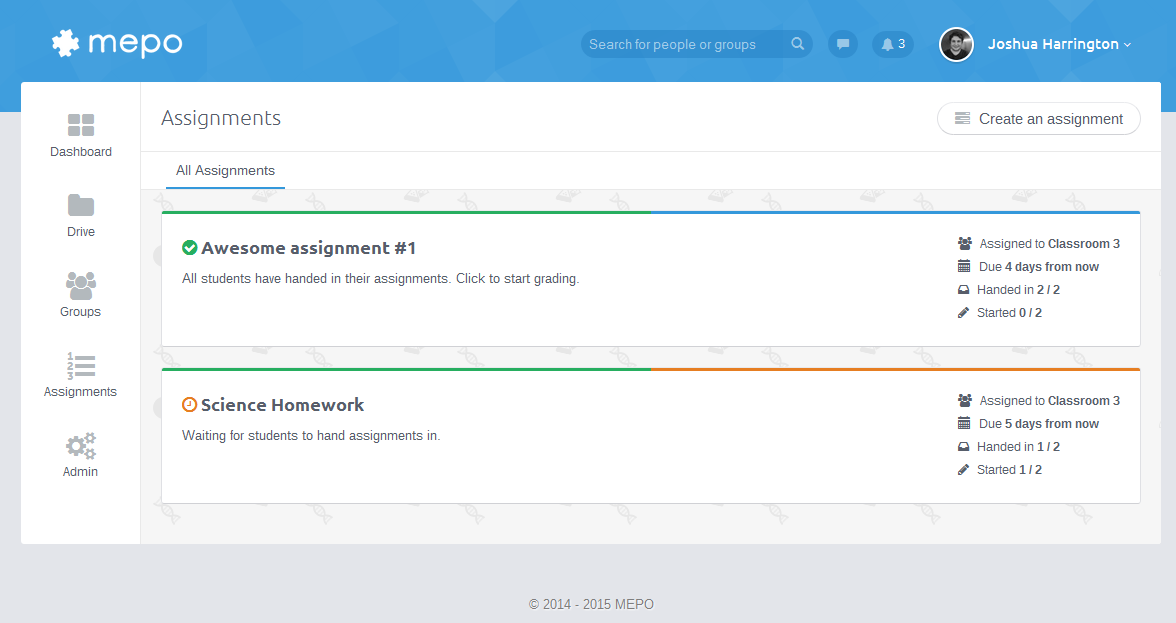Expand the Joshua Harrington user menu
Image resolution: width=1176 pixels, height=623 pixels.
pos(1059,44)
